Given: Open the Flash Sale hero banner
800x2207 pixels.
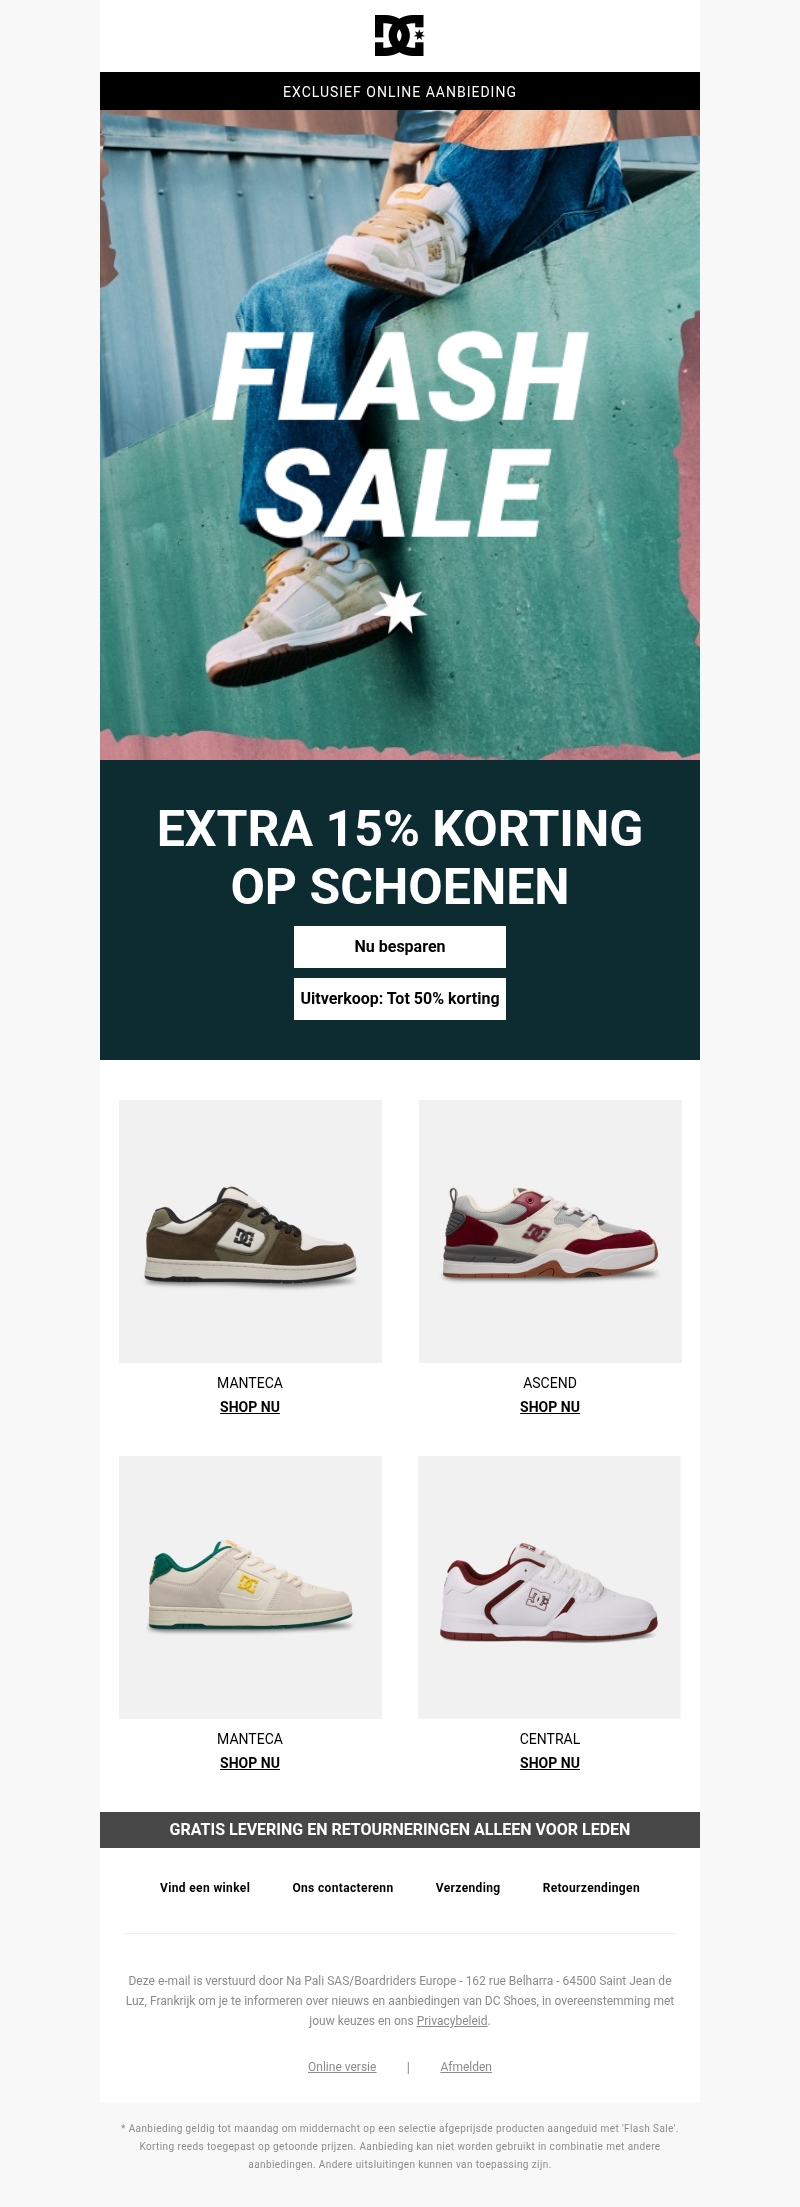Looking at the screenshot, I should pyautogui.click(x=400, y=435).
